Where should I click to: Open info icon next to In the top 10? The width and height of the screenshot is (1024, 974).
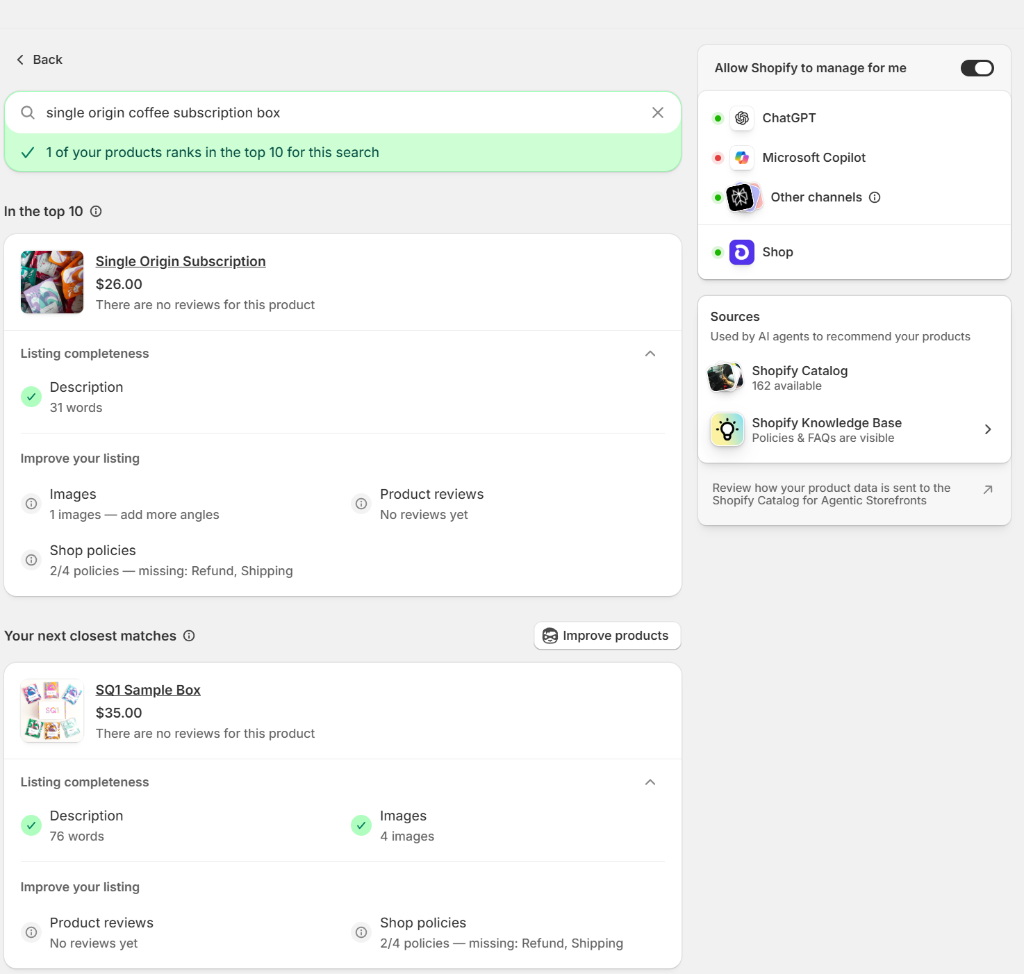coord(96,211)
